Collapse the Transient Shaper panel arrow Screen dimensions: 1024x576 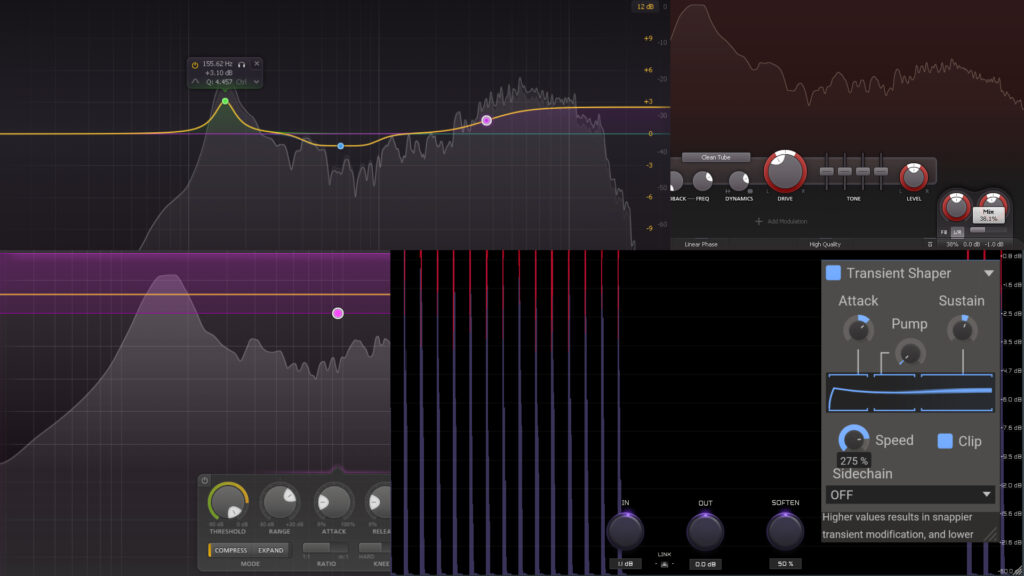pyautogui.click(x=989, y=273)
